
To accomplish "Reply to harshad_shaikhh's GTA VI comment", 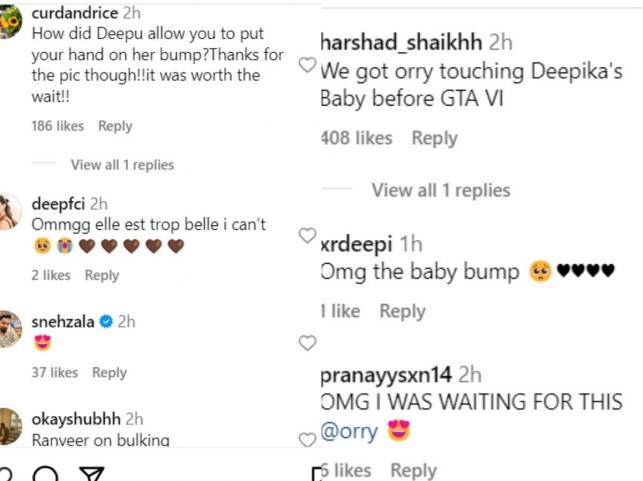I will click(434, 138).
